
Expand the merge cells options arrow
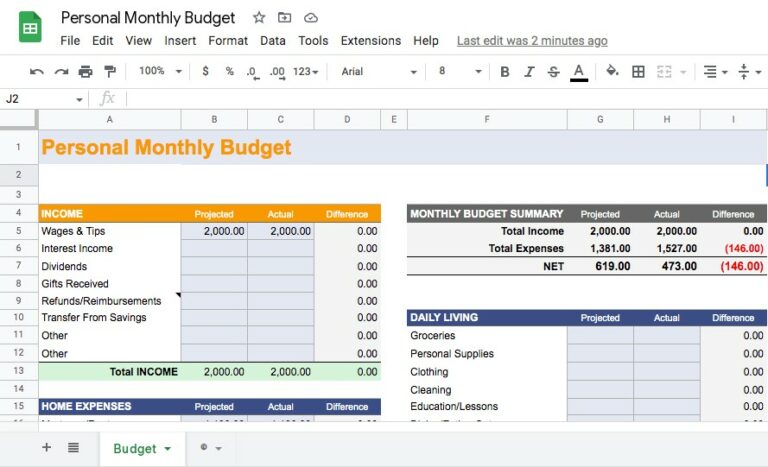point(683,73)
